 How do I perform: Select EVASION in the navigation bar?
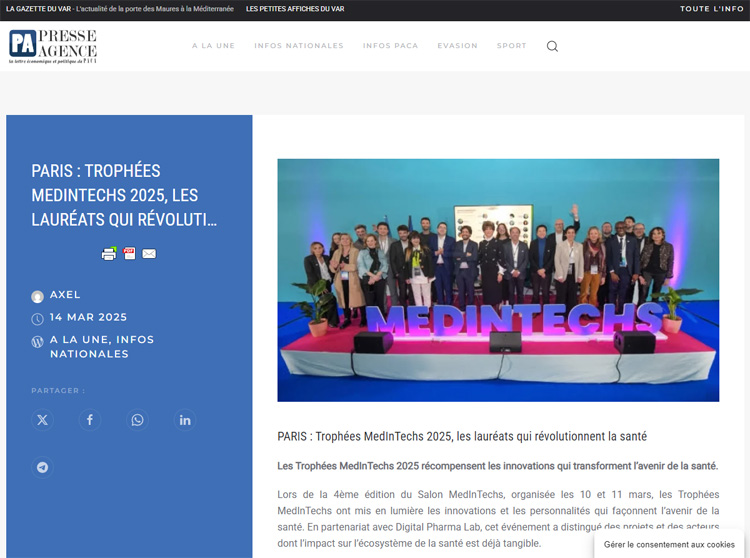click(x=457, y=46)
